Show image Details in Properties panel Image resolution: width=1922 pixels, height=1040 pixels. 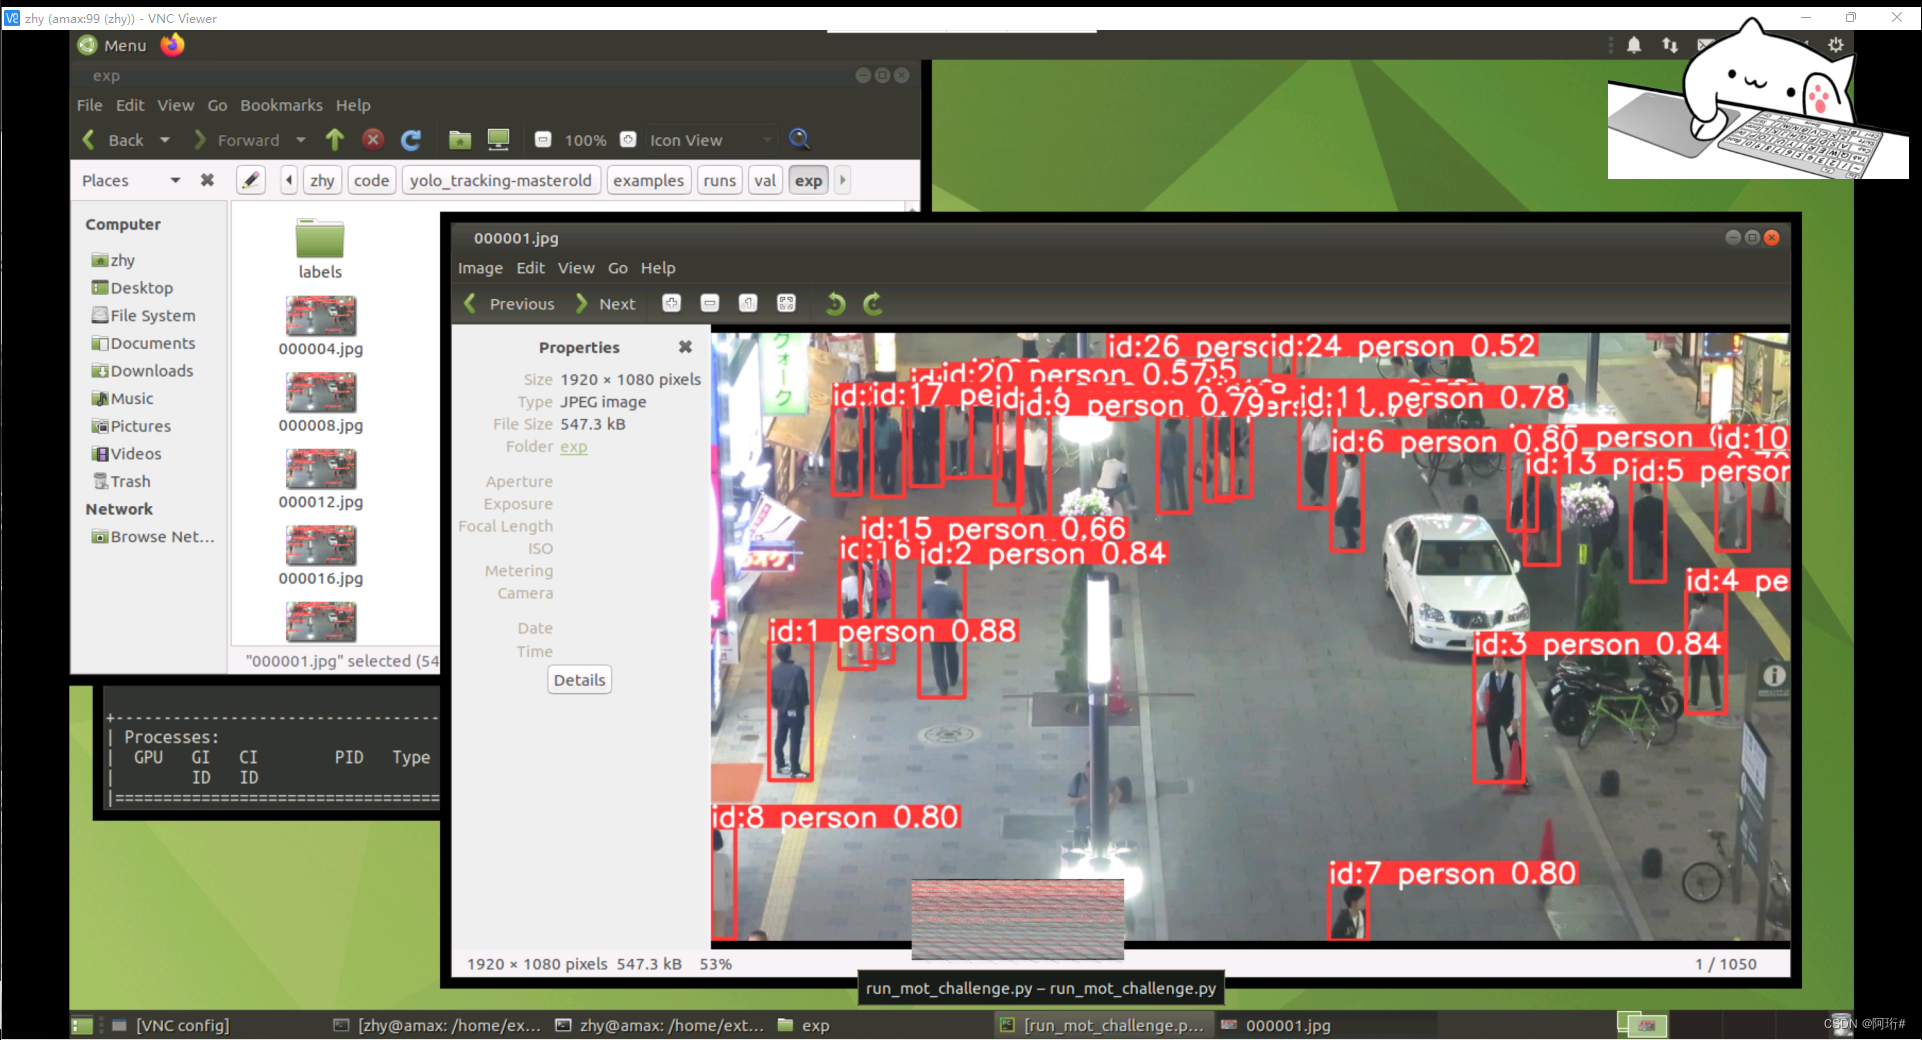click(x=579, y=679)
